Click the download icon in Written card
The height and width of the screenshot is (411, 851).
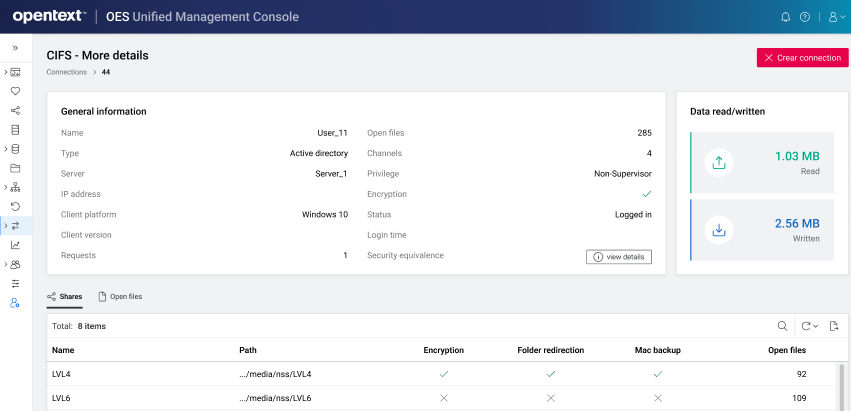coord(718,229)
